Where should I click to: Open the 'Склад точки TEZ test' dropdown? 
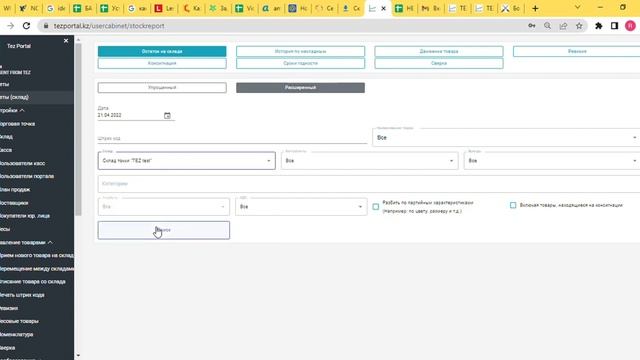[187, 161]
